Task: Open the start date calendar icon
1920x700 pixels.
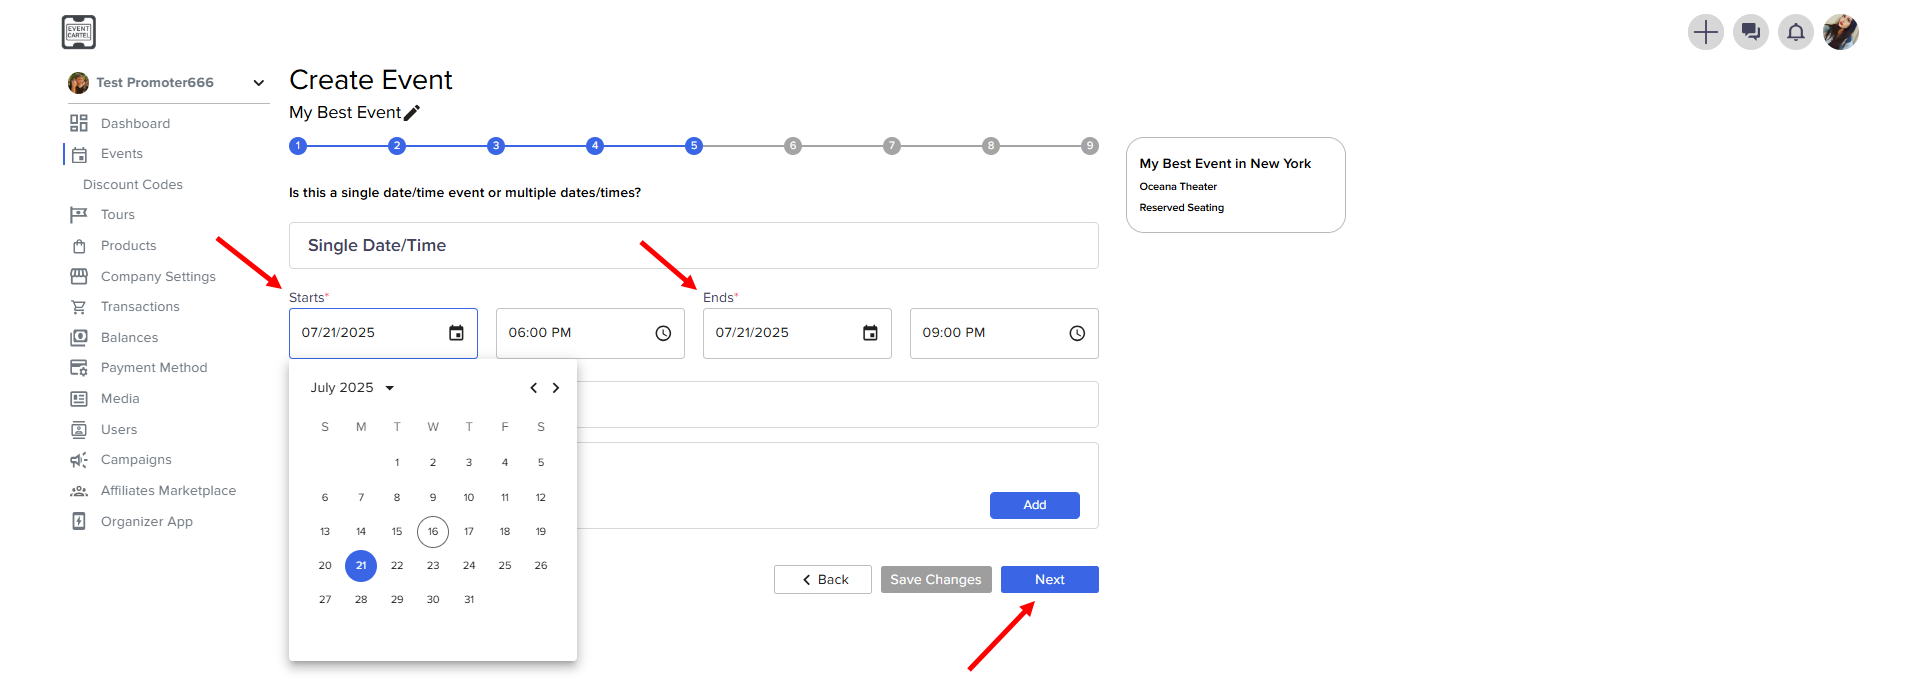Action: click(456, 333)
